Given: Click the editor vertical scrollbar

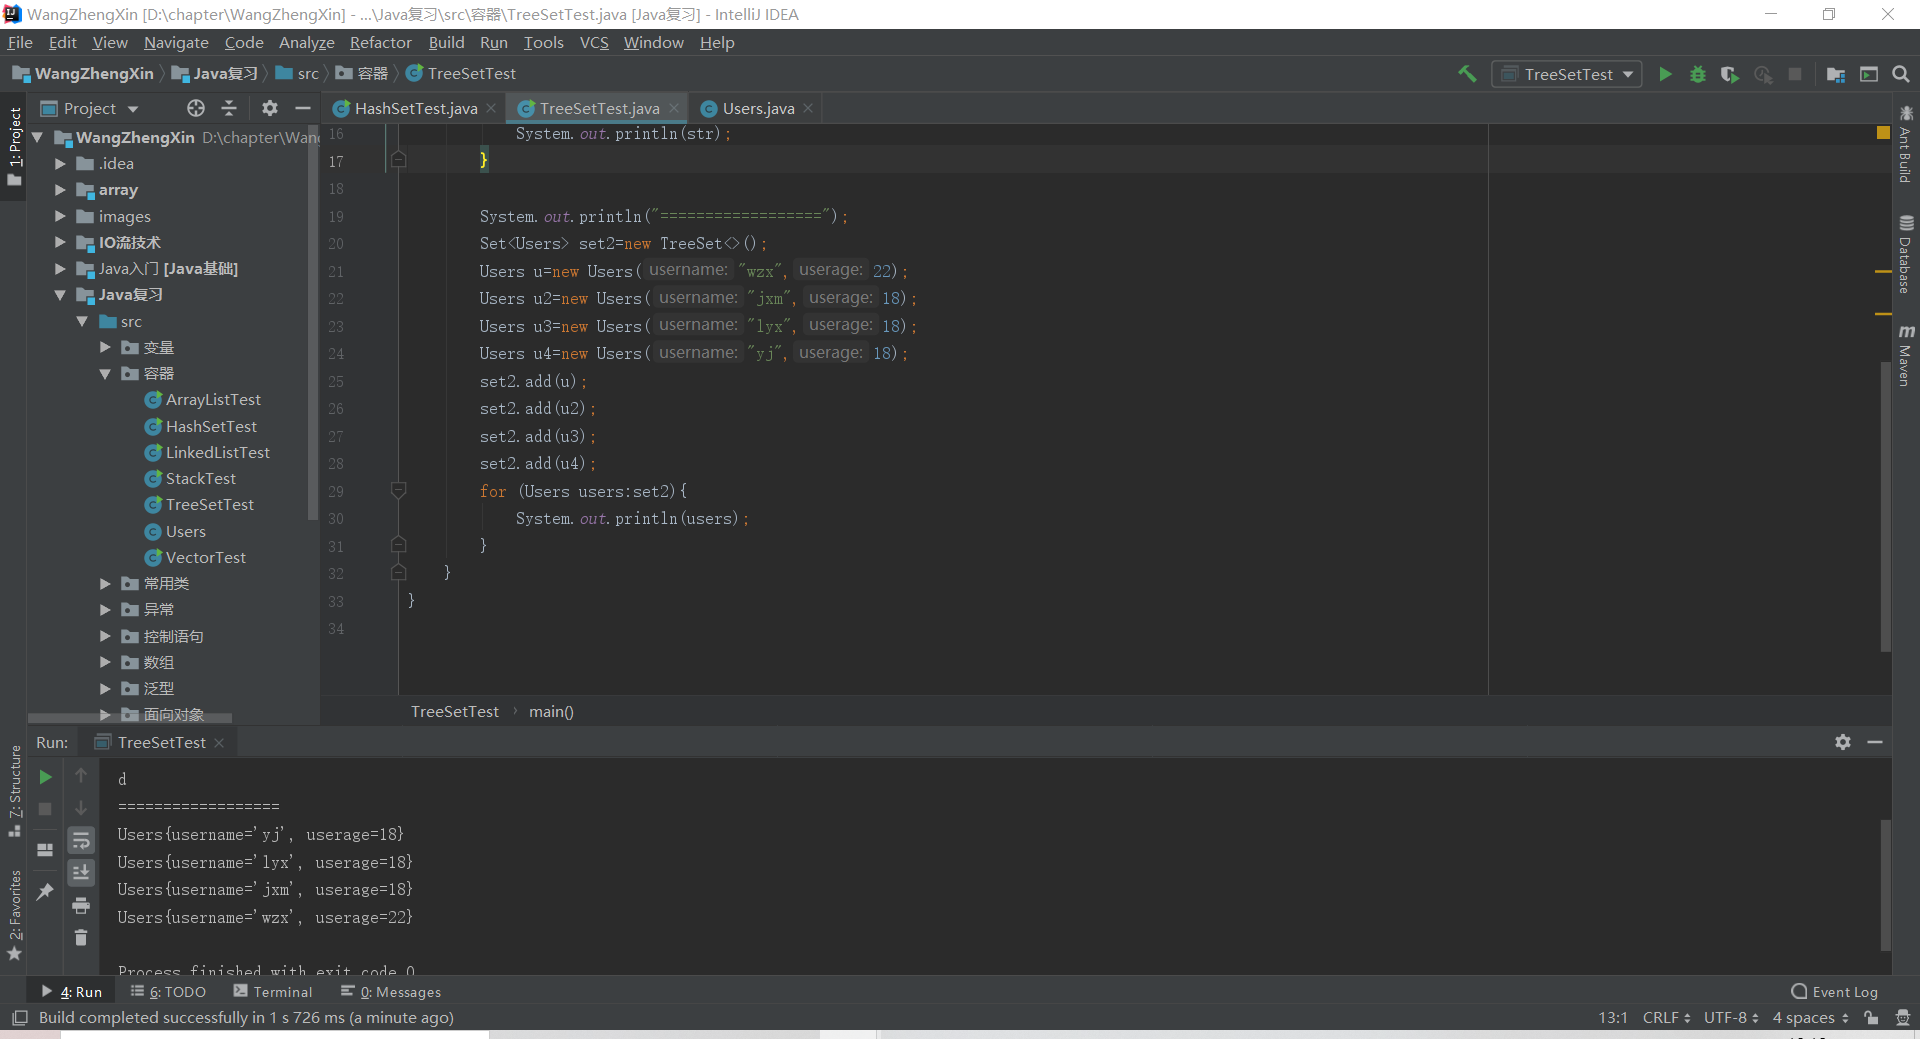Looking at the screenshot, I should pos(1885,505).
